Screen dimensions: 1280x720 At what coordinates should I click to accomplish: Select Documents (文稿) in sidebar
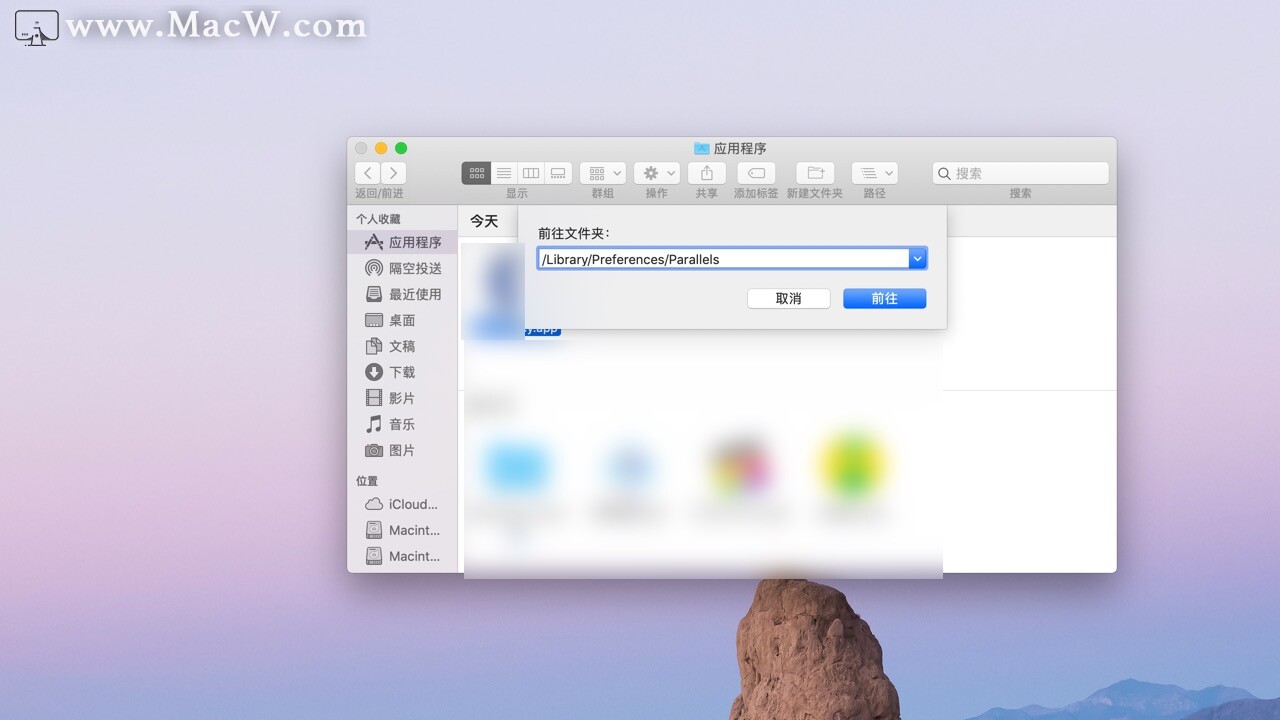pyautogui.click(x=403, y=346)
